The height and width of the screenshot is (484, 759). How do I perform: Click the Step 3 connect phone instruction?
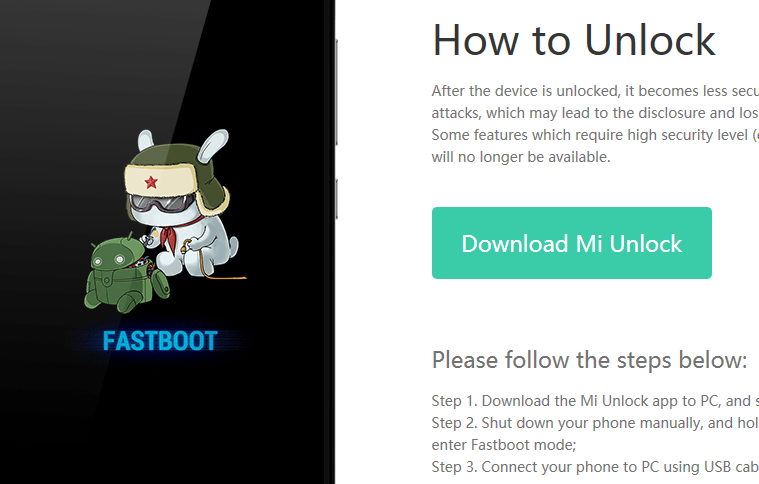coord(595,467)
